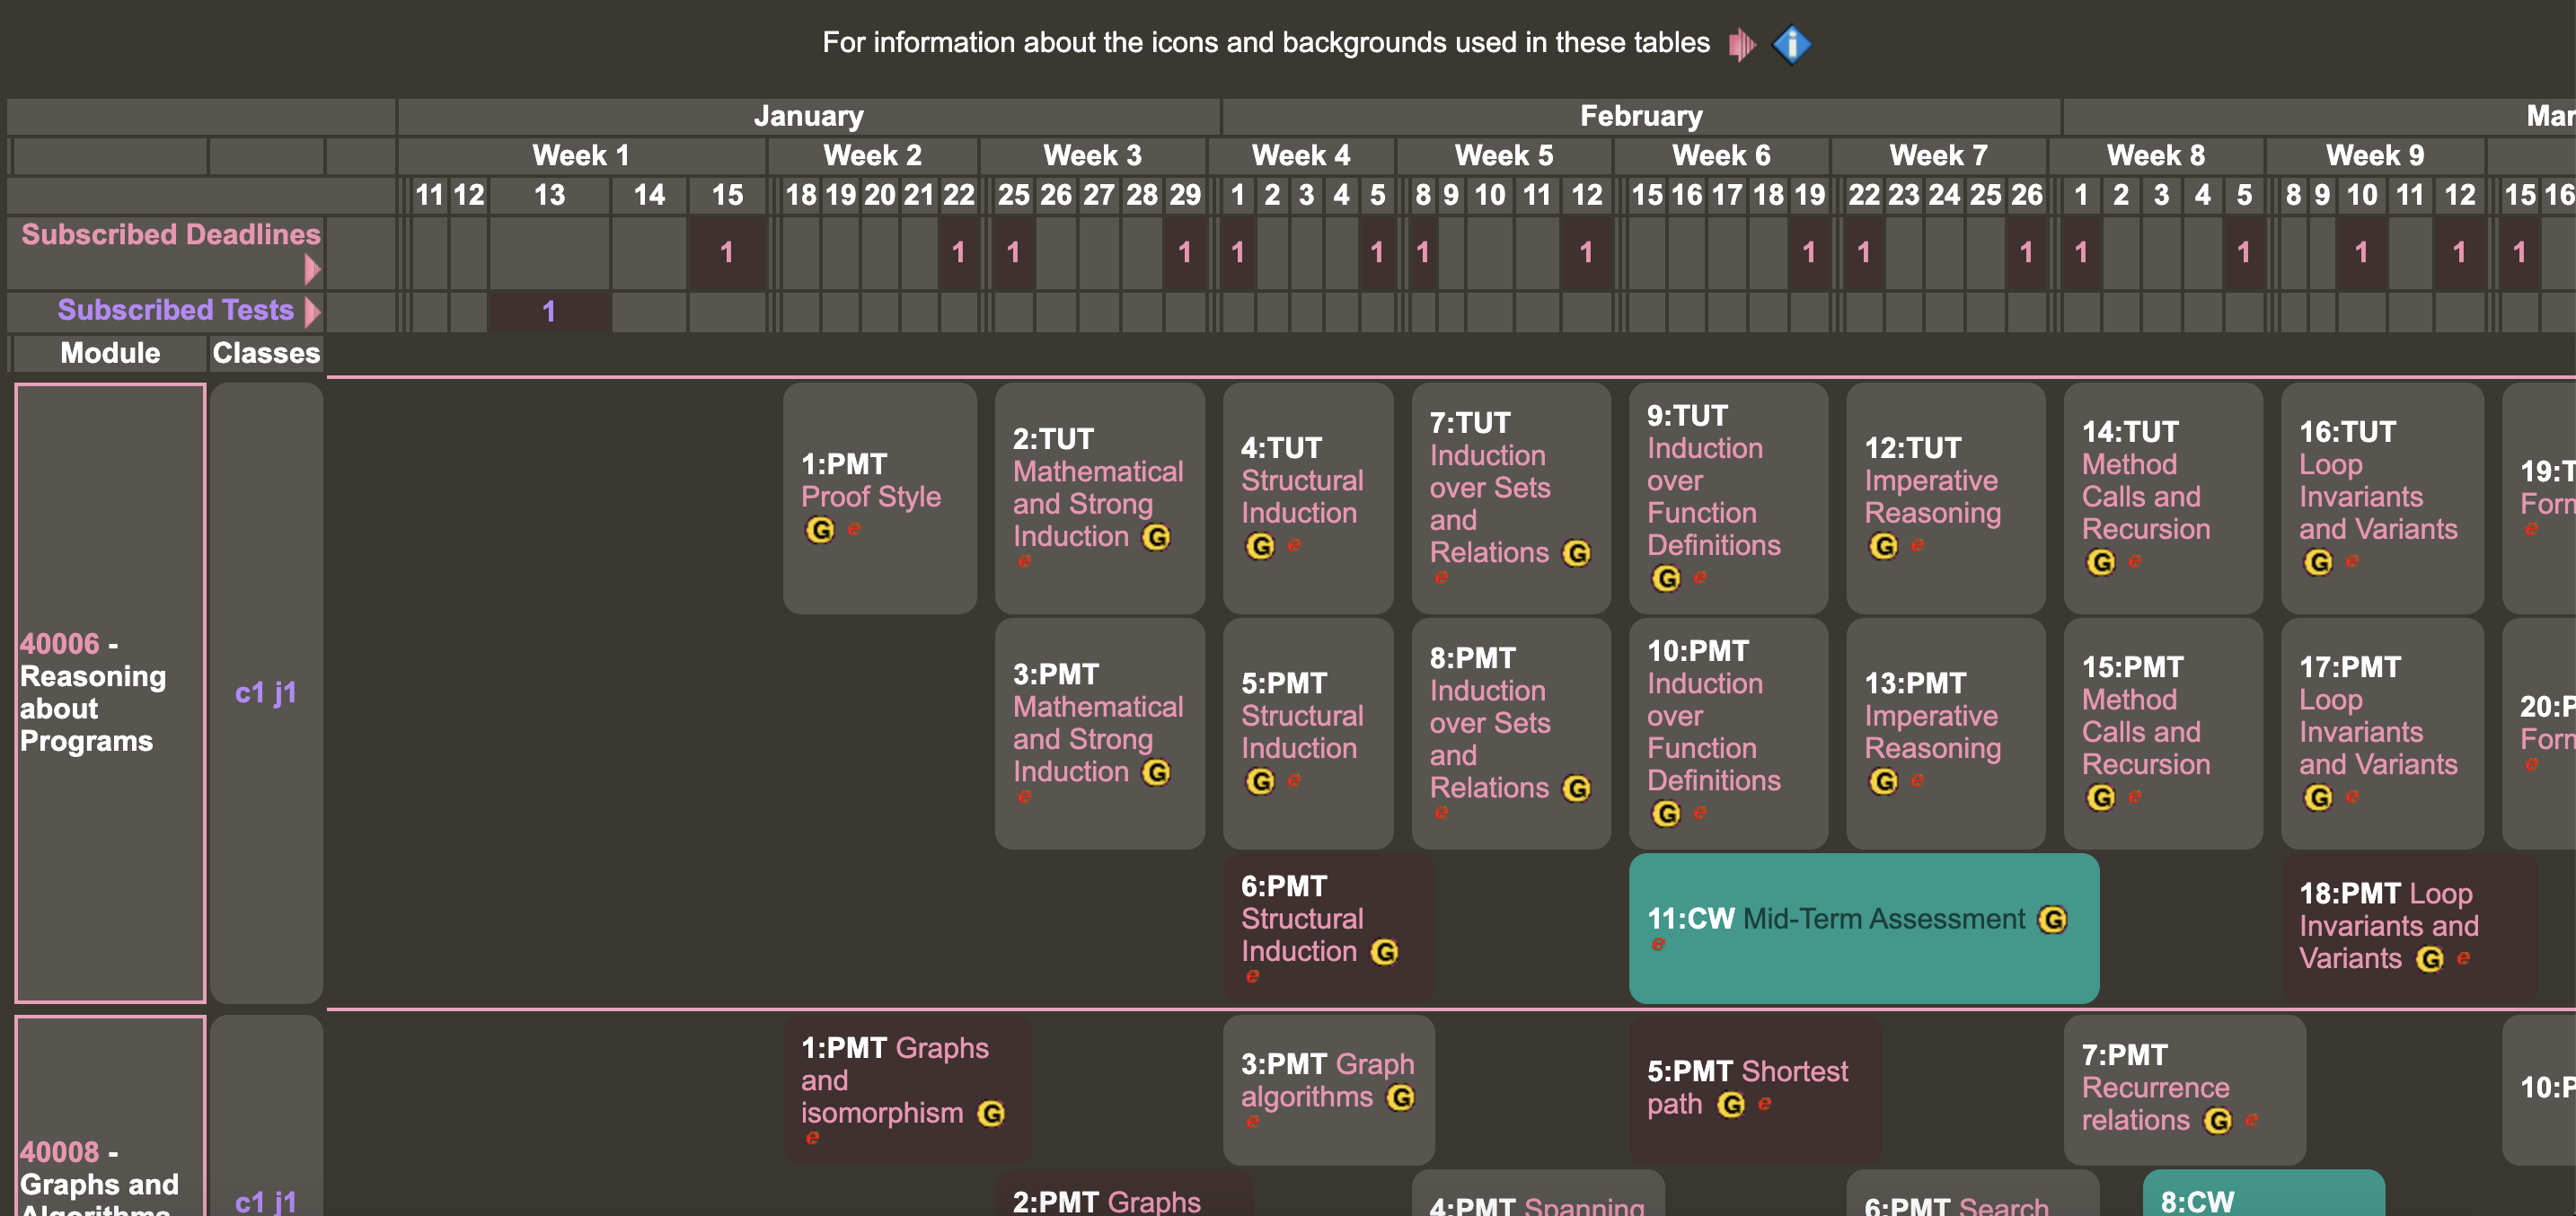Click the test marker on January 13
The height and width of the screenshot is (1216, 2576).
pyautogui.click(x=548, y=311)
